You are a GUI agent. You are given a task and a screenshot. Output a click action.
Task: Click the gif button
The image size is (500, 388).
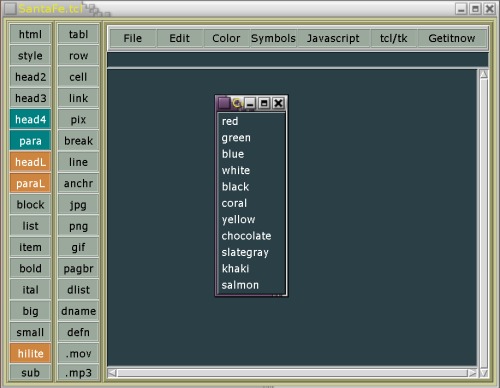[78, 247]
